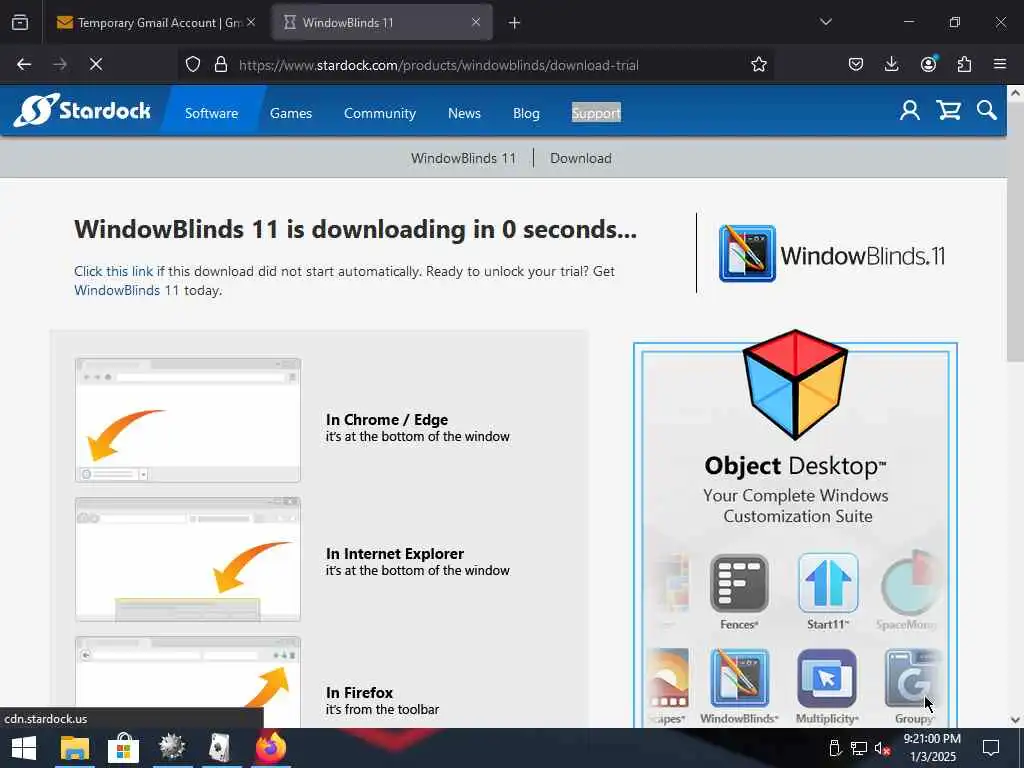List all tabs dropdown arrow
Screen dimensions: 1024x768
pos(826,22)
